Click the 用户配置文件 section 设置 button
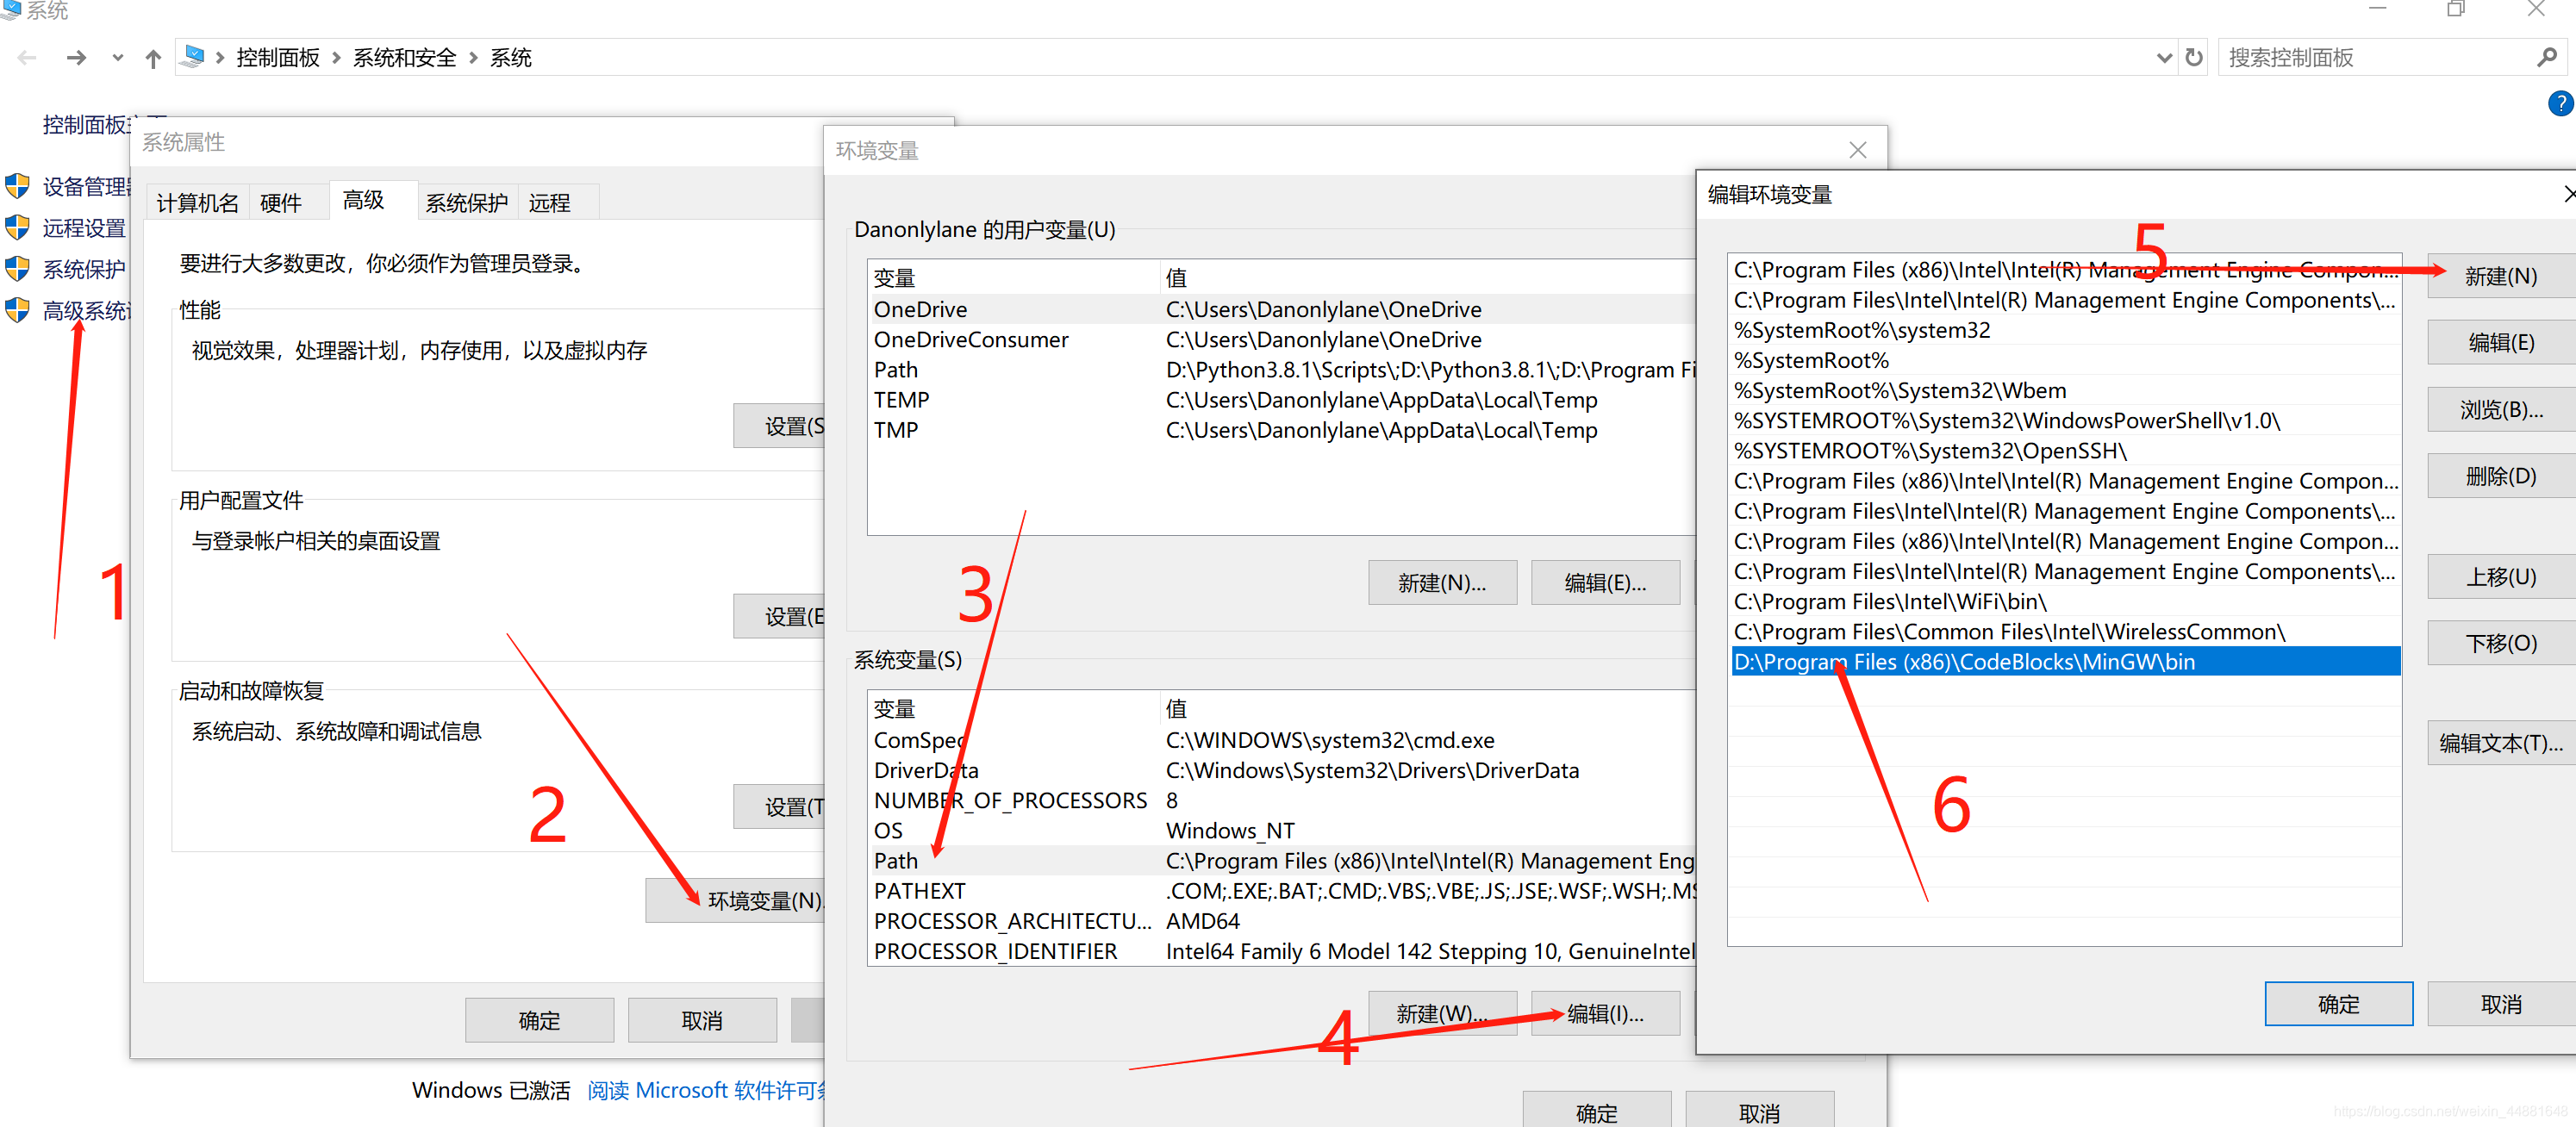This screenshot has width=2576, height=1127. [x=780, y=616]
